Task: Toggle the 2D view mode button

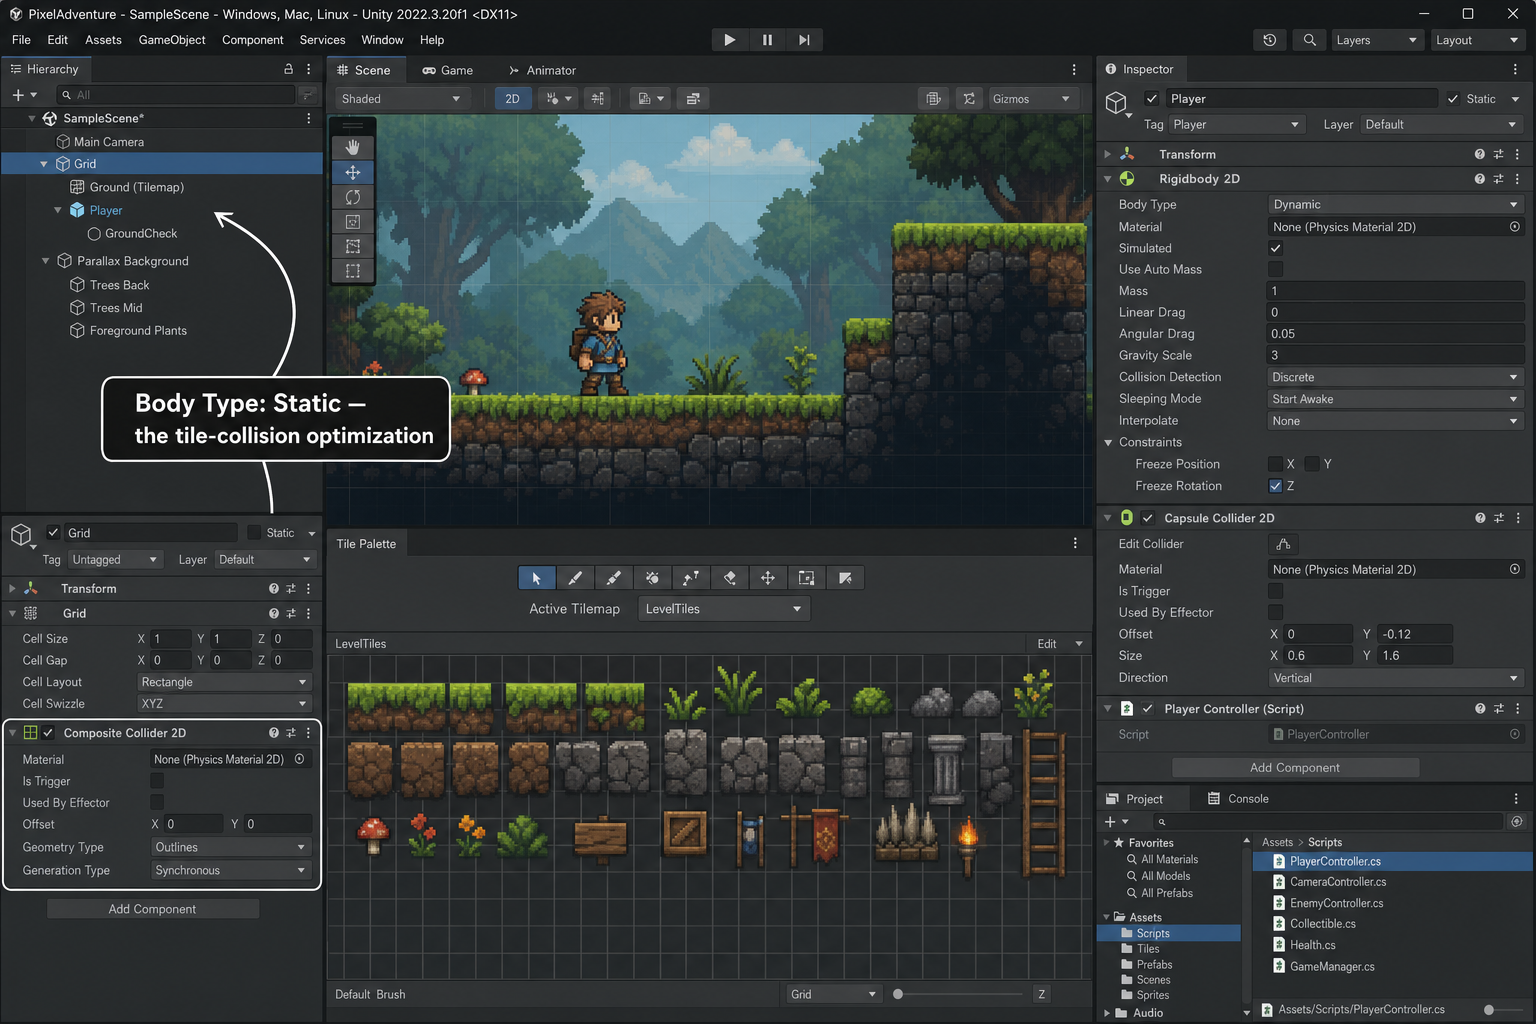Action: (x=512, y=99)
